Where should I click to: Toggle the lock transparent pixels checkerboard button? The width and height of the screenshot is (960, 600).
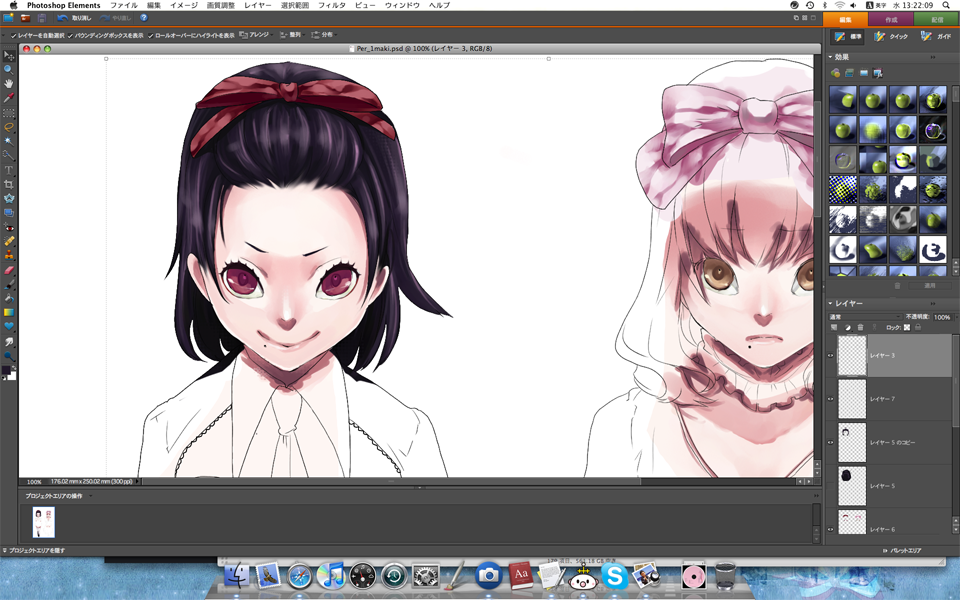[x=907, y=328]
